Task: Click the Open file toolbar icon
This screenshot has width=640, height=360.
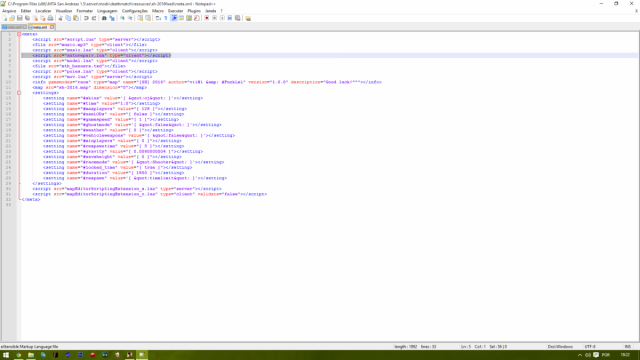Action: coord(12,18)
